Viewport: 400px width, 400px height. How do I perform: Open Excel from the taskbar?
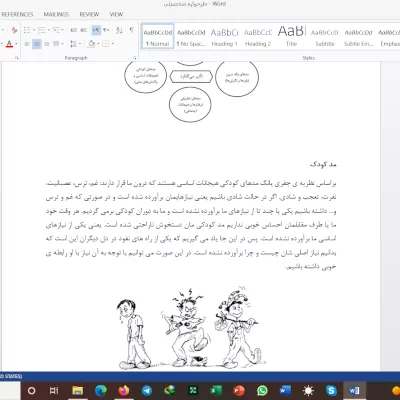pyautogui.click(x=216, y=390)
